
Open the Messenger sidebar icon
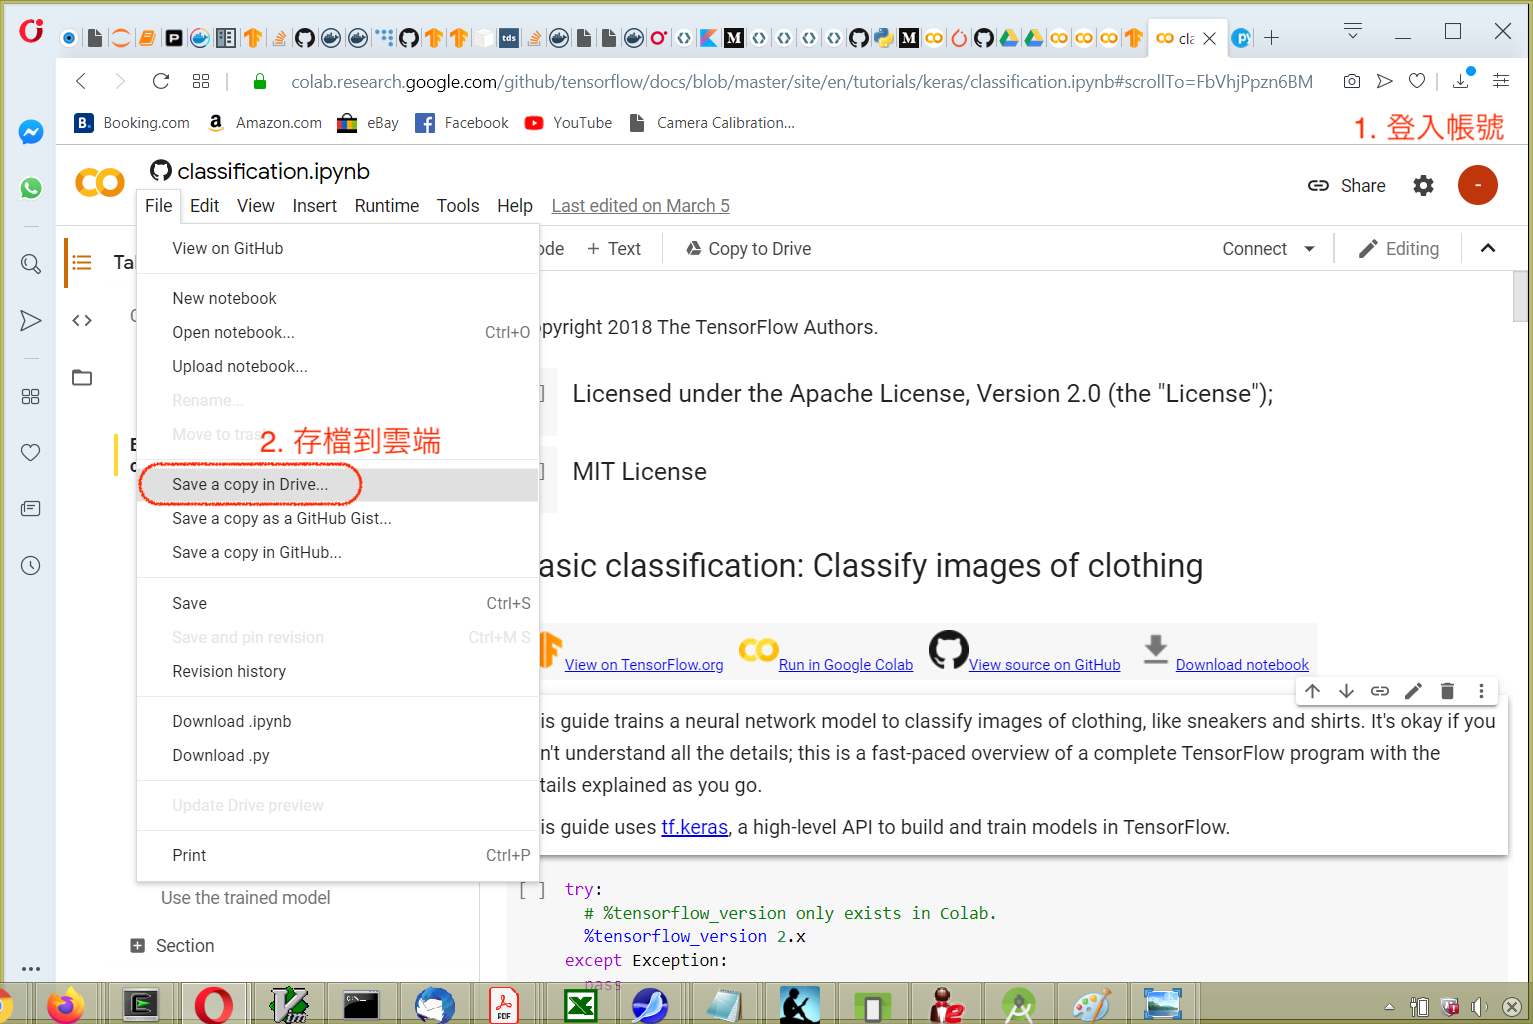coord(31,132)
